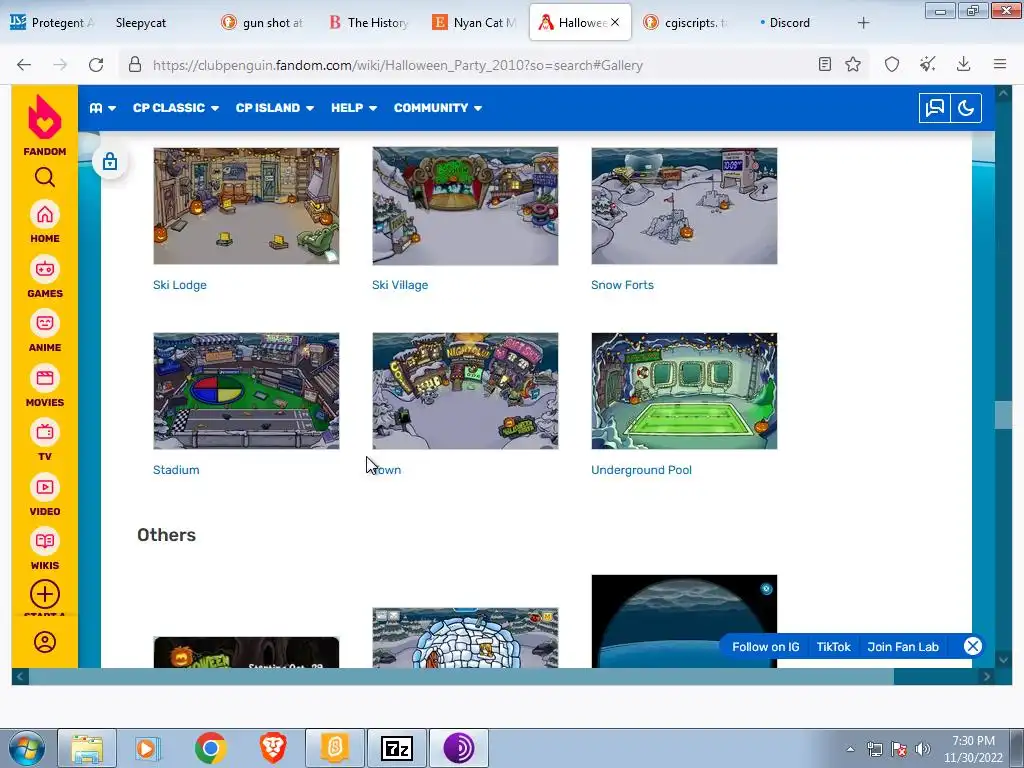Click the page lock icon
Screen dimensions: 1024x768
pos(110,161)
